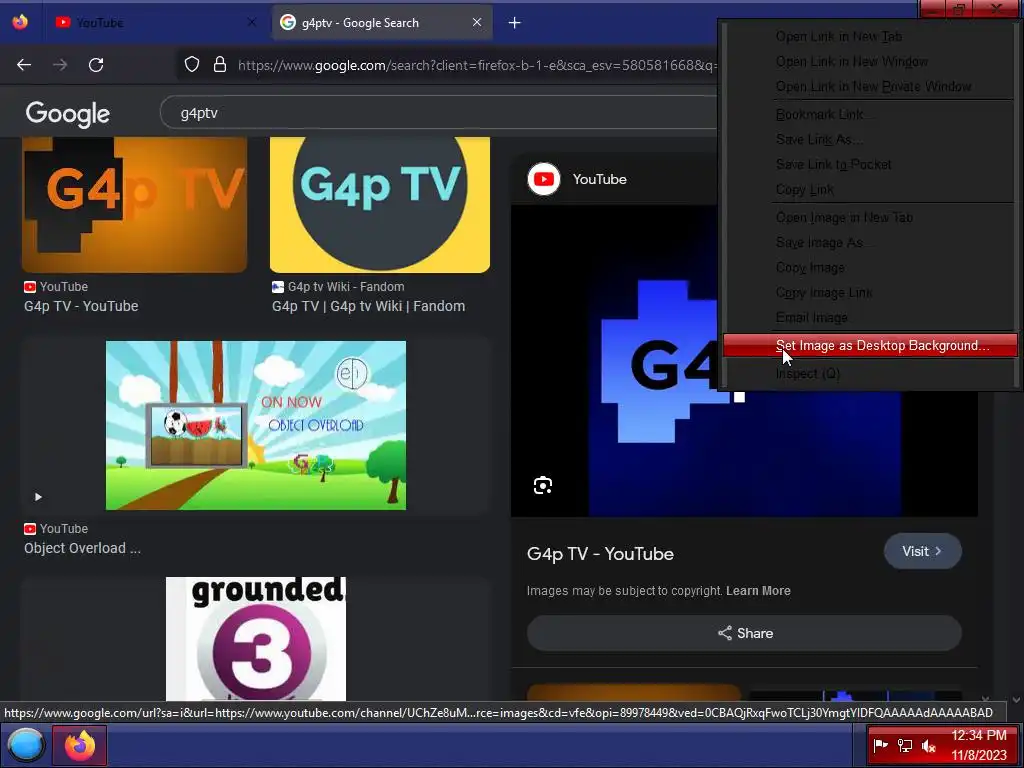Go to Google home via logo
The height and width of the screenshot is (768, 1024).
[68, 114]
